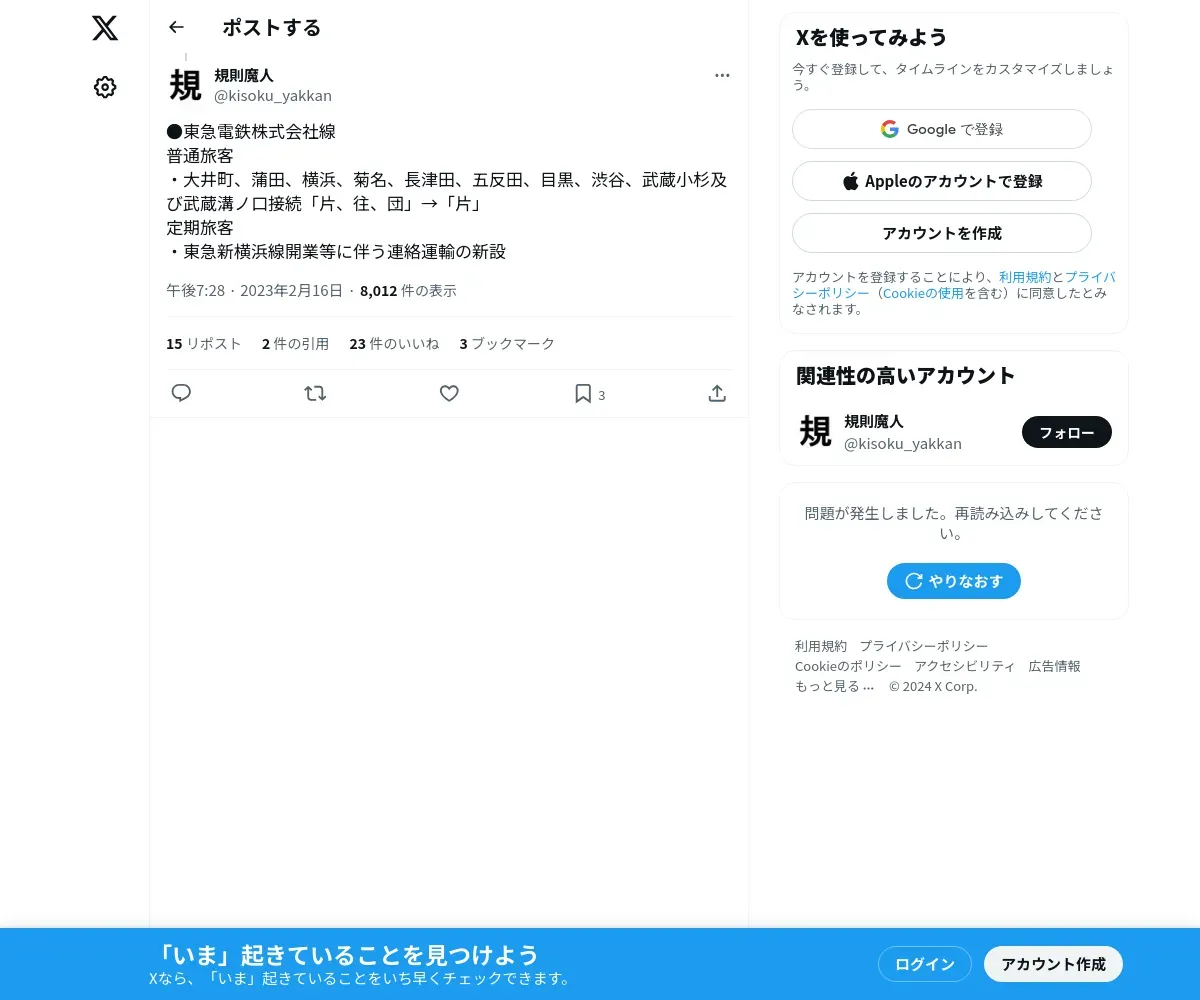This screenshot has width=1200, height=1000.
Task: Open the Cookieの使用 link
Action: [x=923, y=293]
